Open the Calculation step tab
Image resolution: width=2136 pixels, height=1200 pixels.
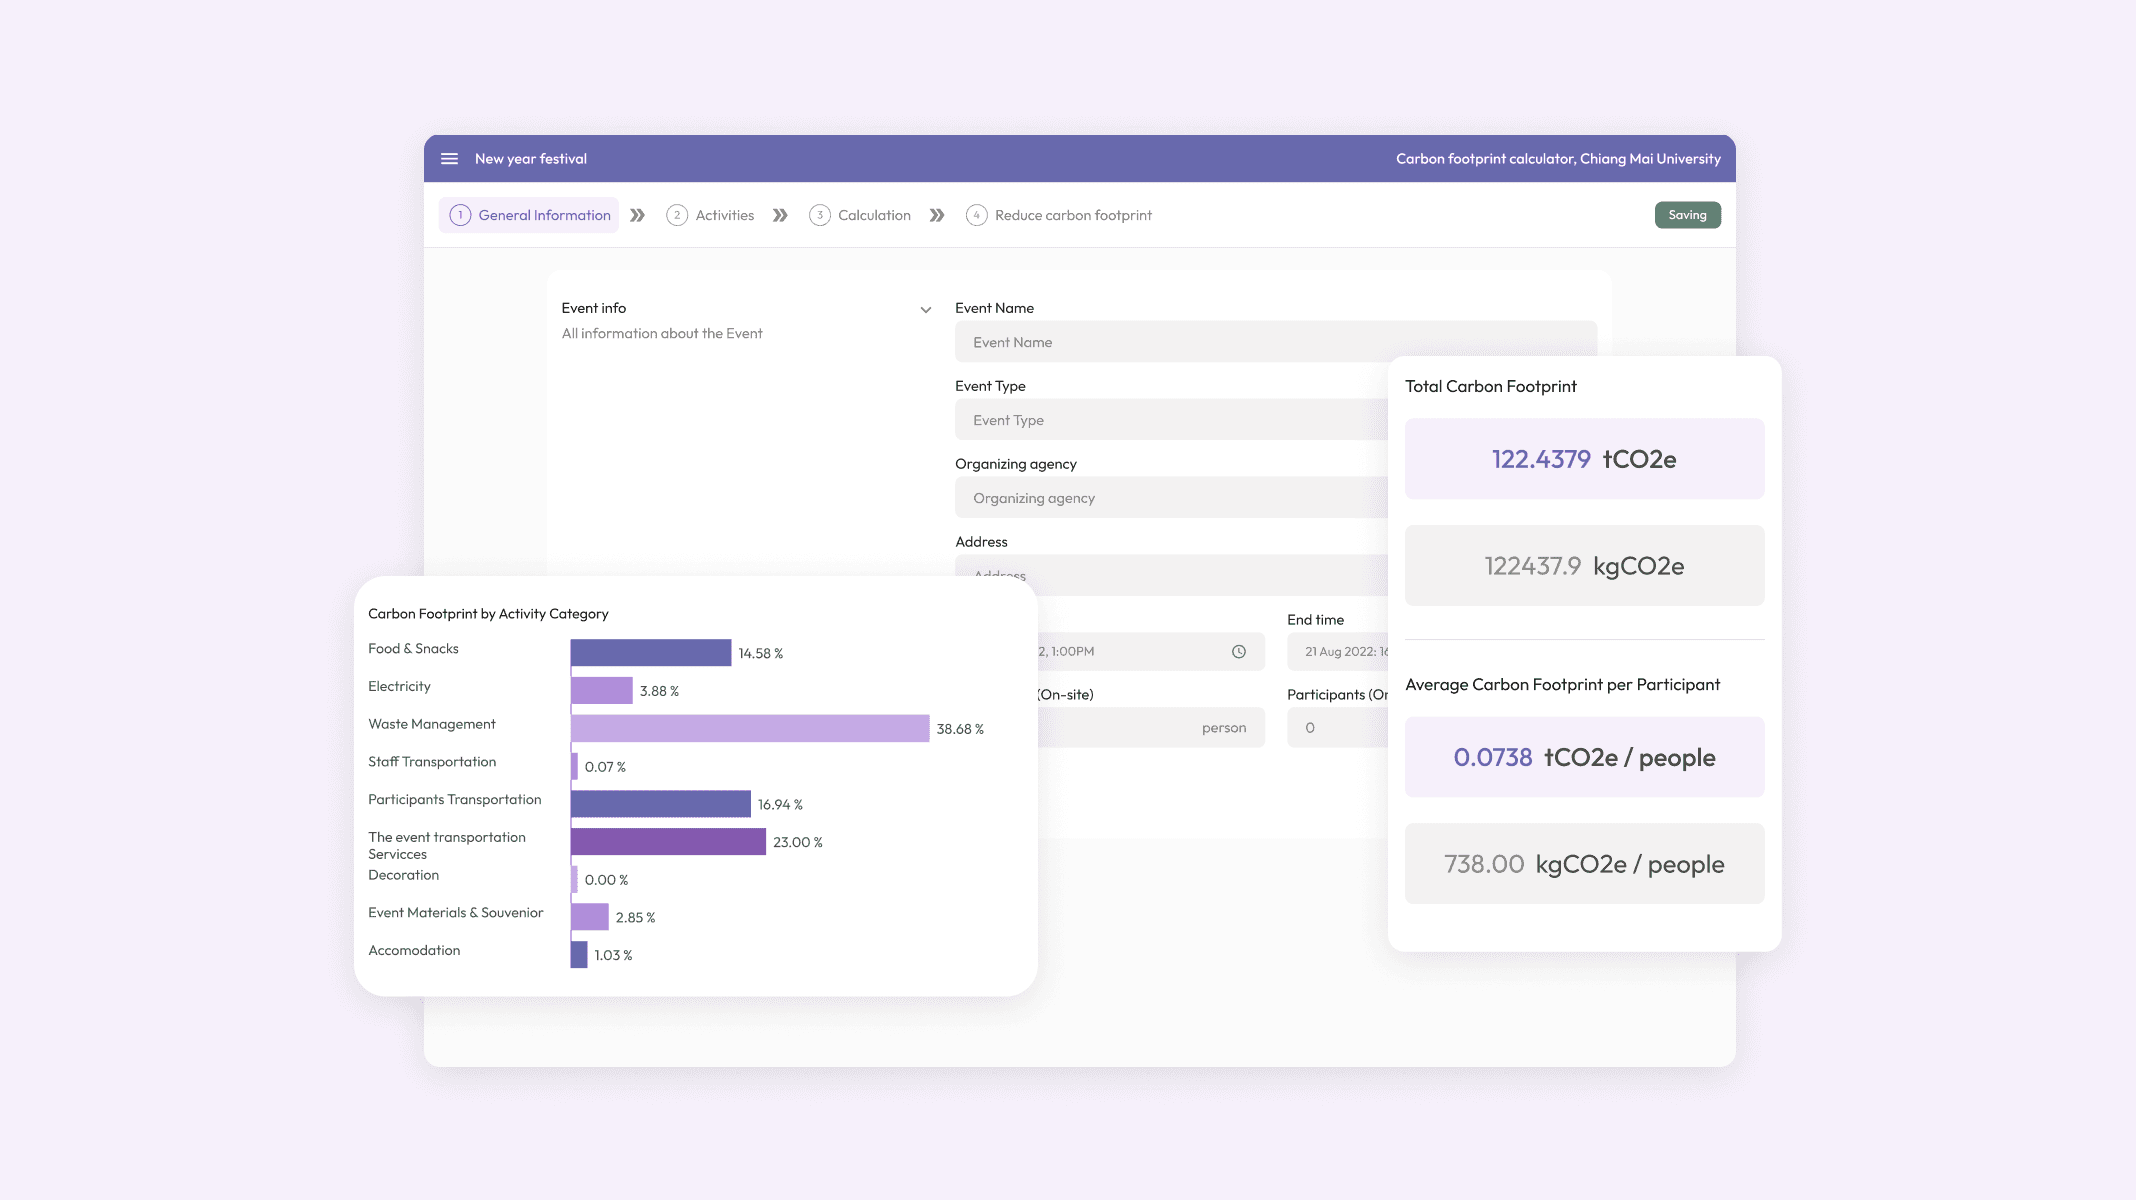(874, 215)
